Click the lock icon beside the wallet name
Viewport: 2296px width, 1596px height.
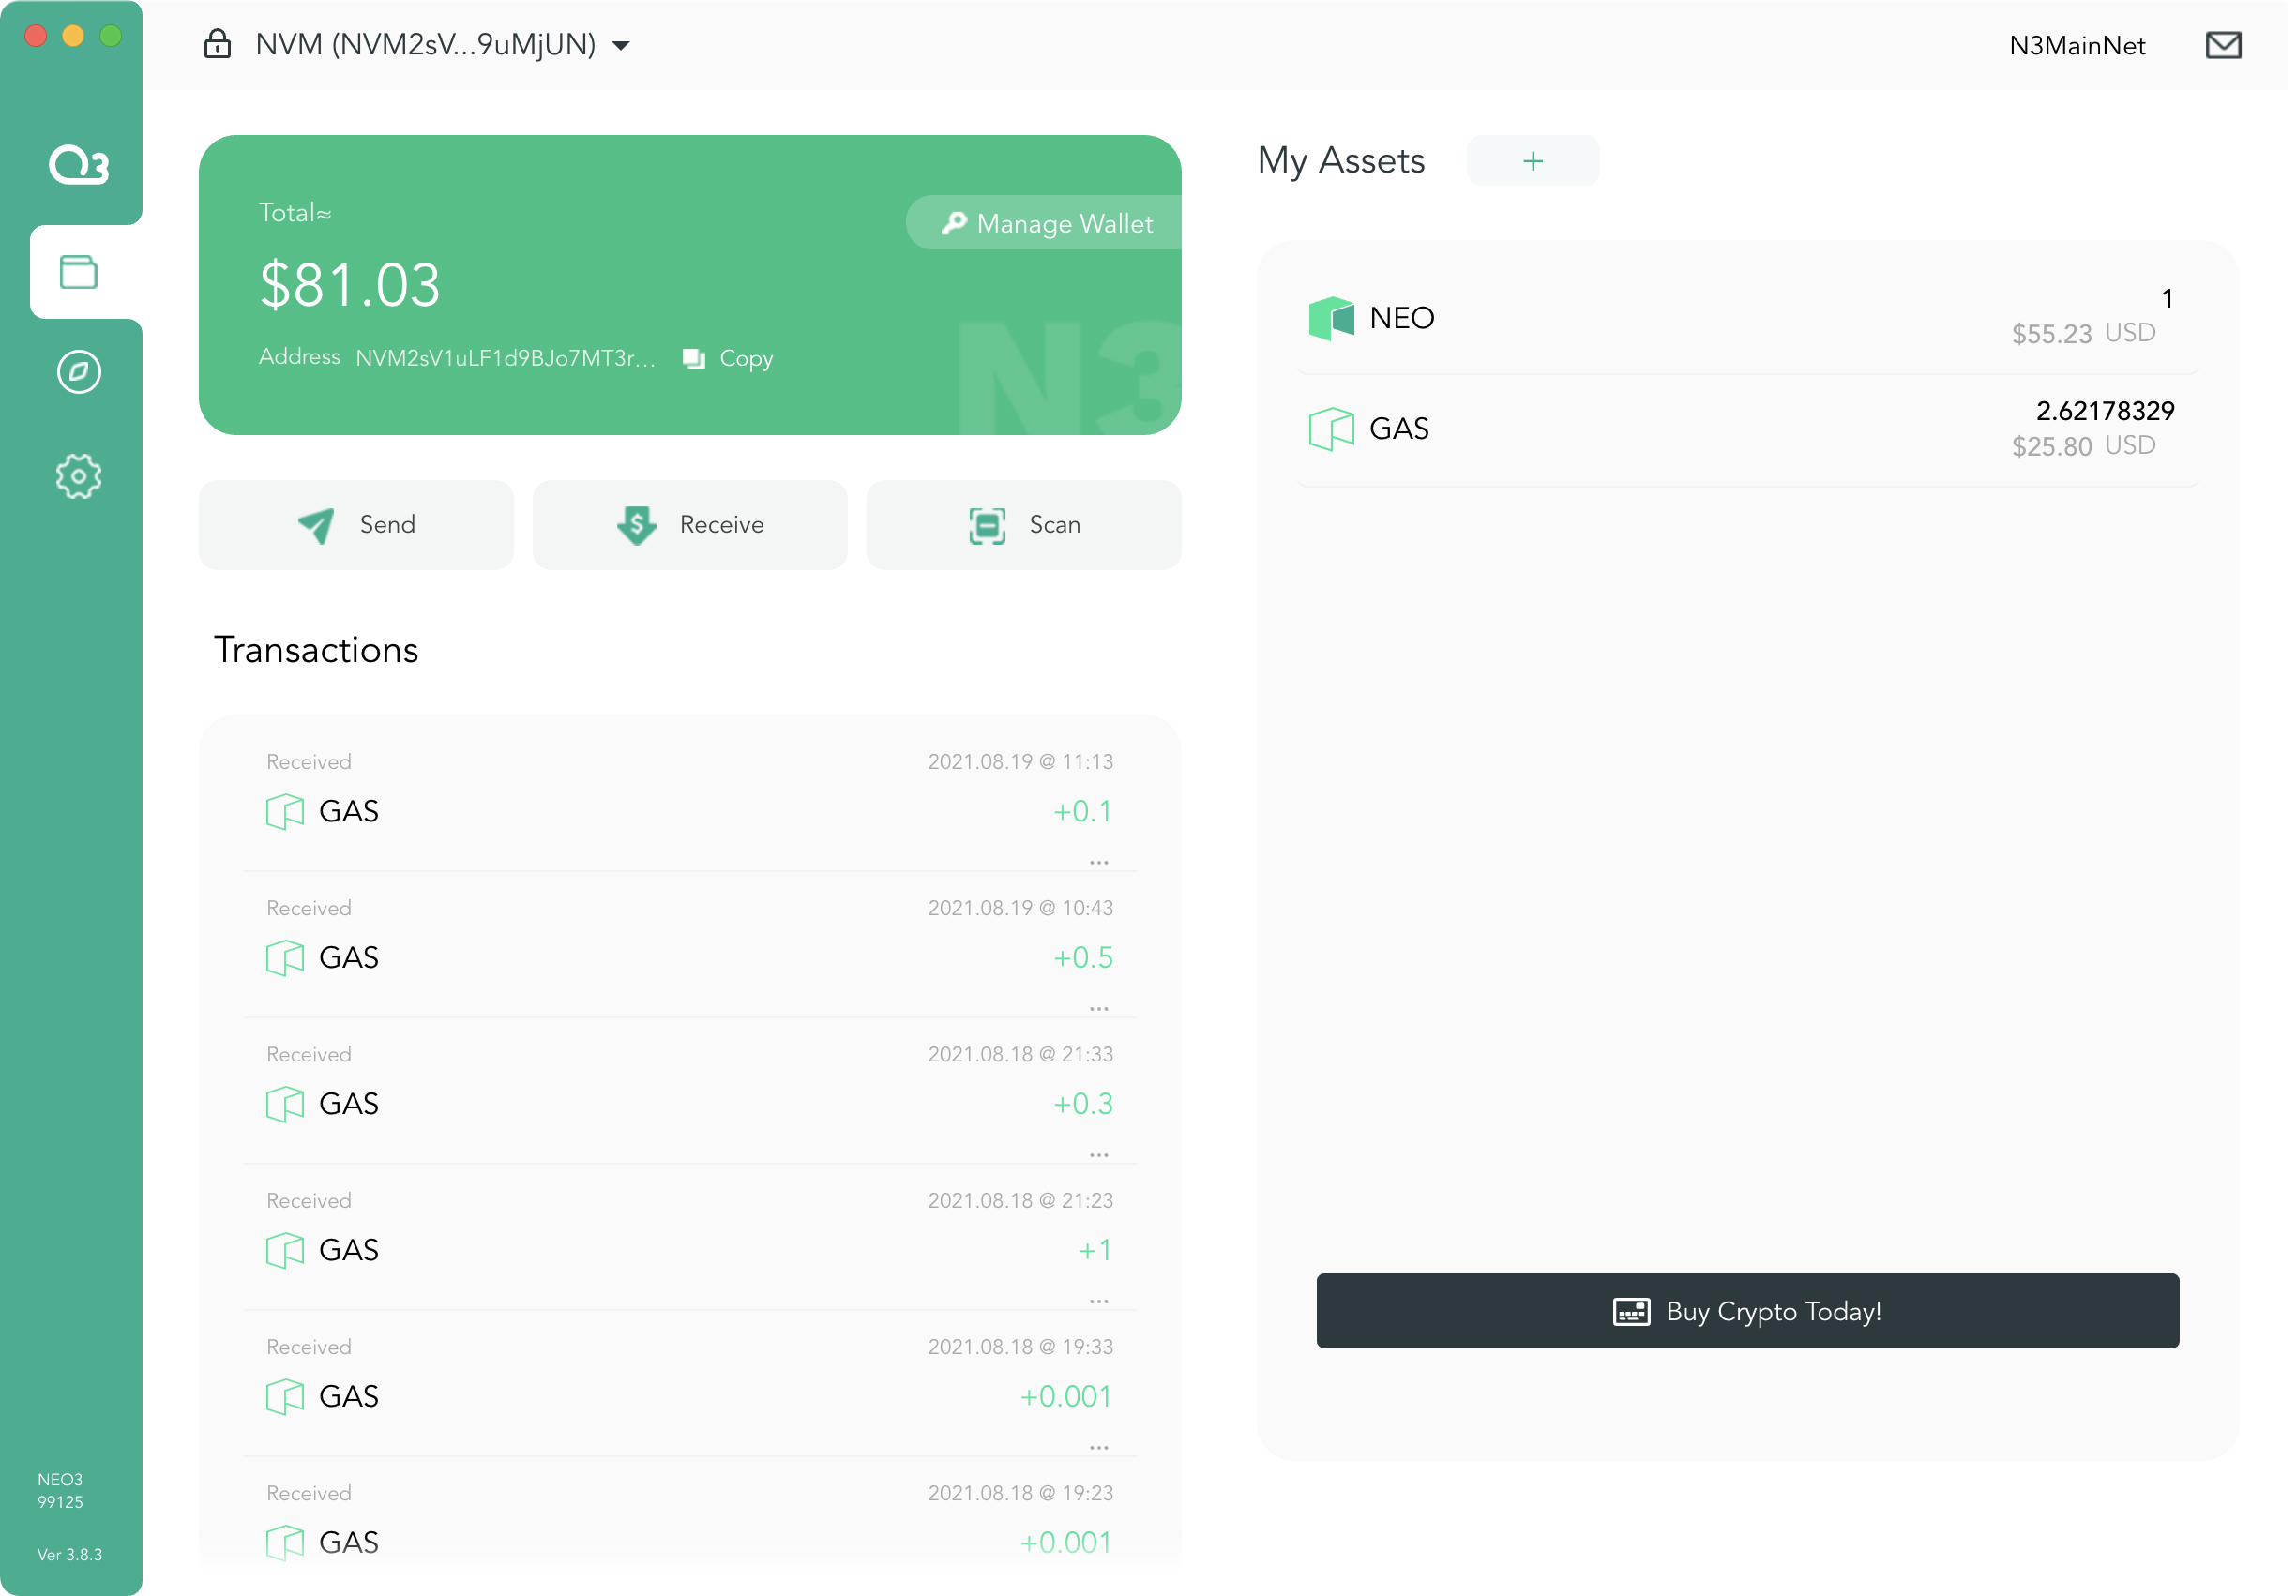coord(218,45)
